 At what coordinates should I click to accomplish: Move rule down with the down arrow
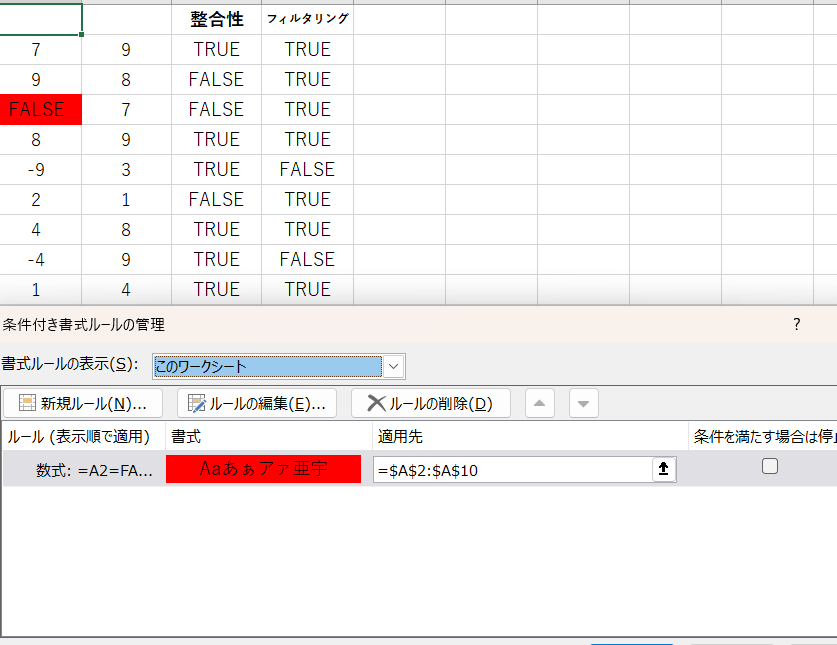[583, 403]
